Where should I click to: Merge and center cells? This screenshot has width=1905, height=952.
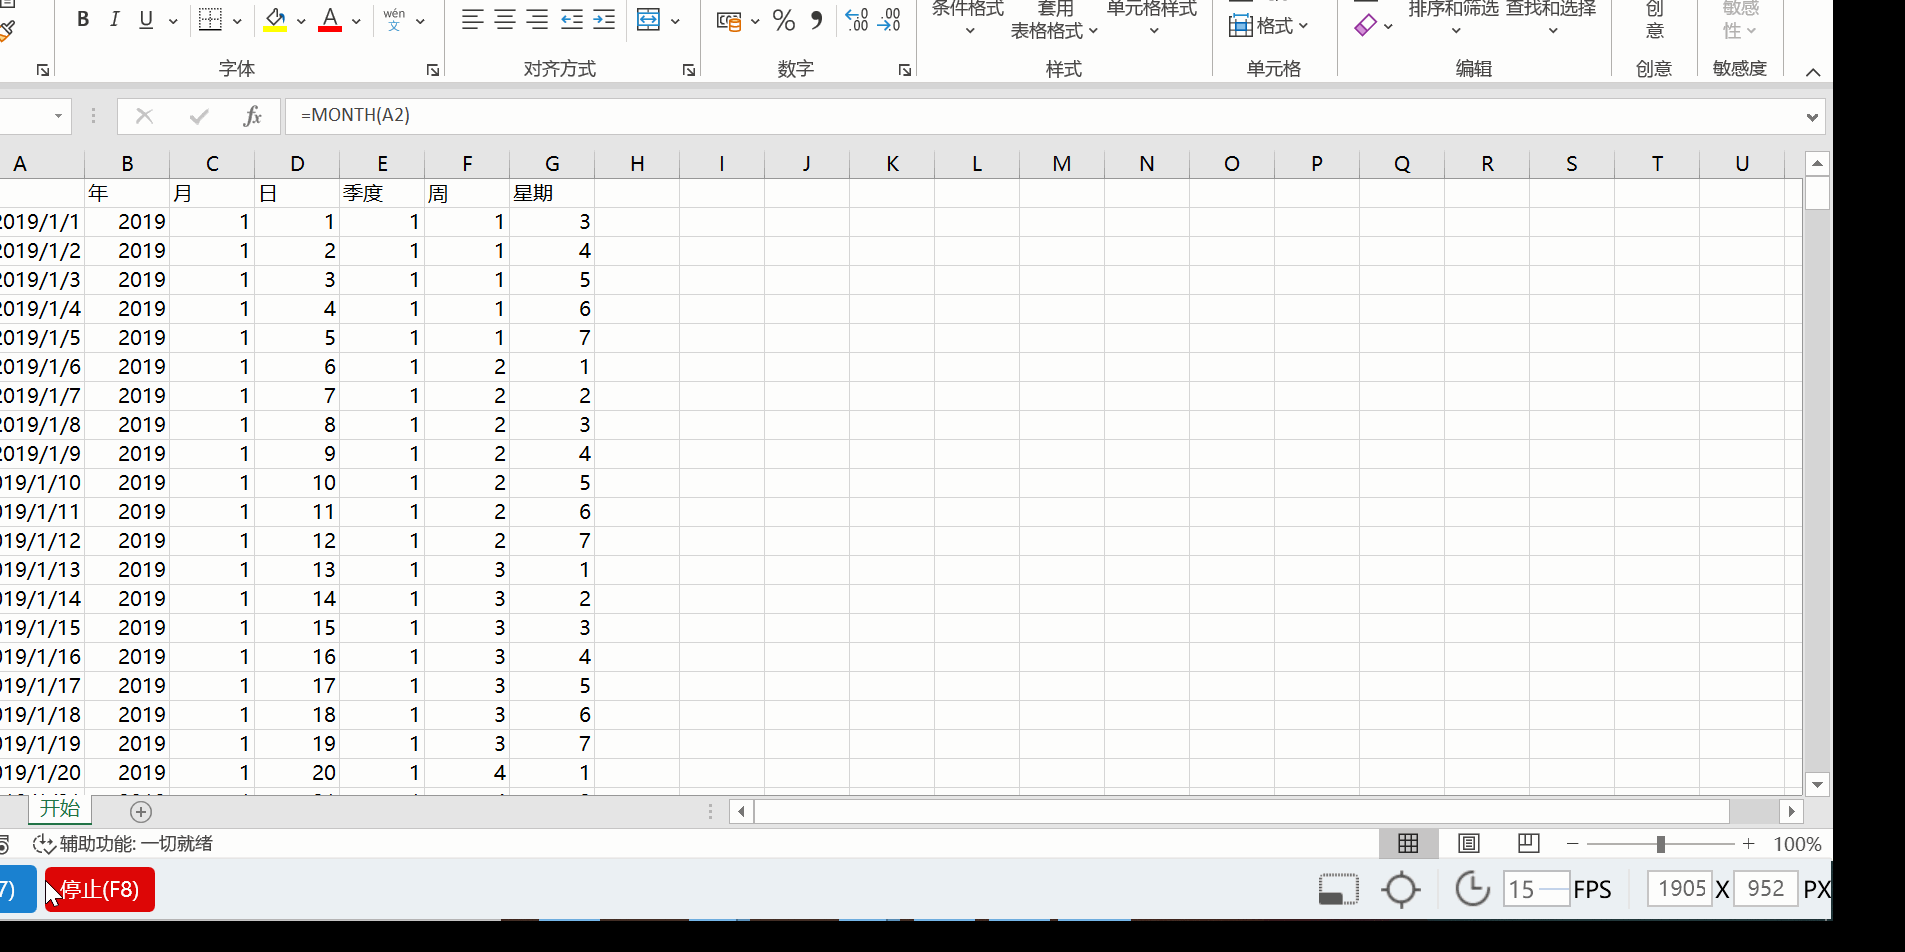tap(649, 20)
